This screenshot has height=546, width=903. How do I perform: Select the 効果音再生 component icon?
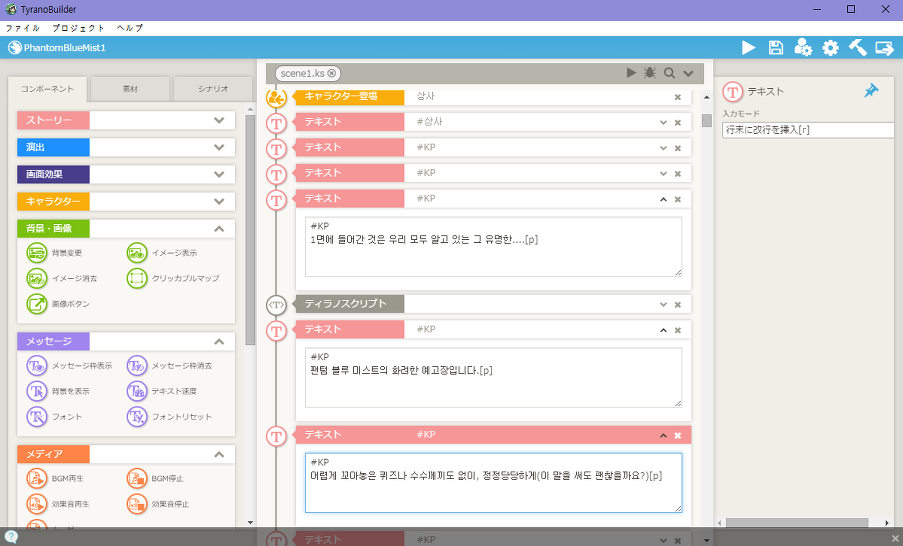click(37, 504)
